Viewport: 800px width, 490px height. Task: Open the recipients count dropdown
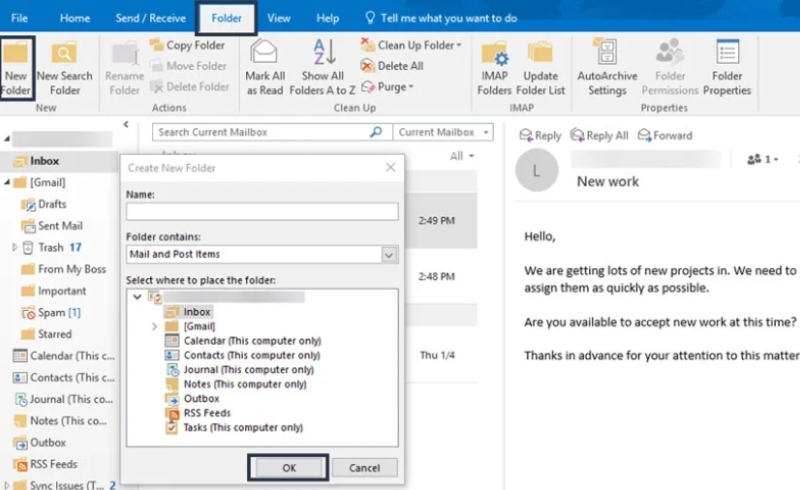763,159
